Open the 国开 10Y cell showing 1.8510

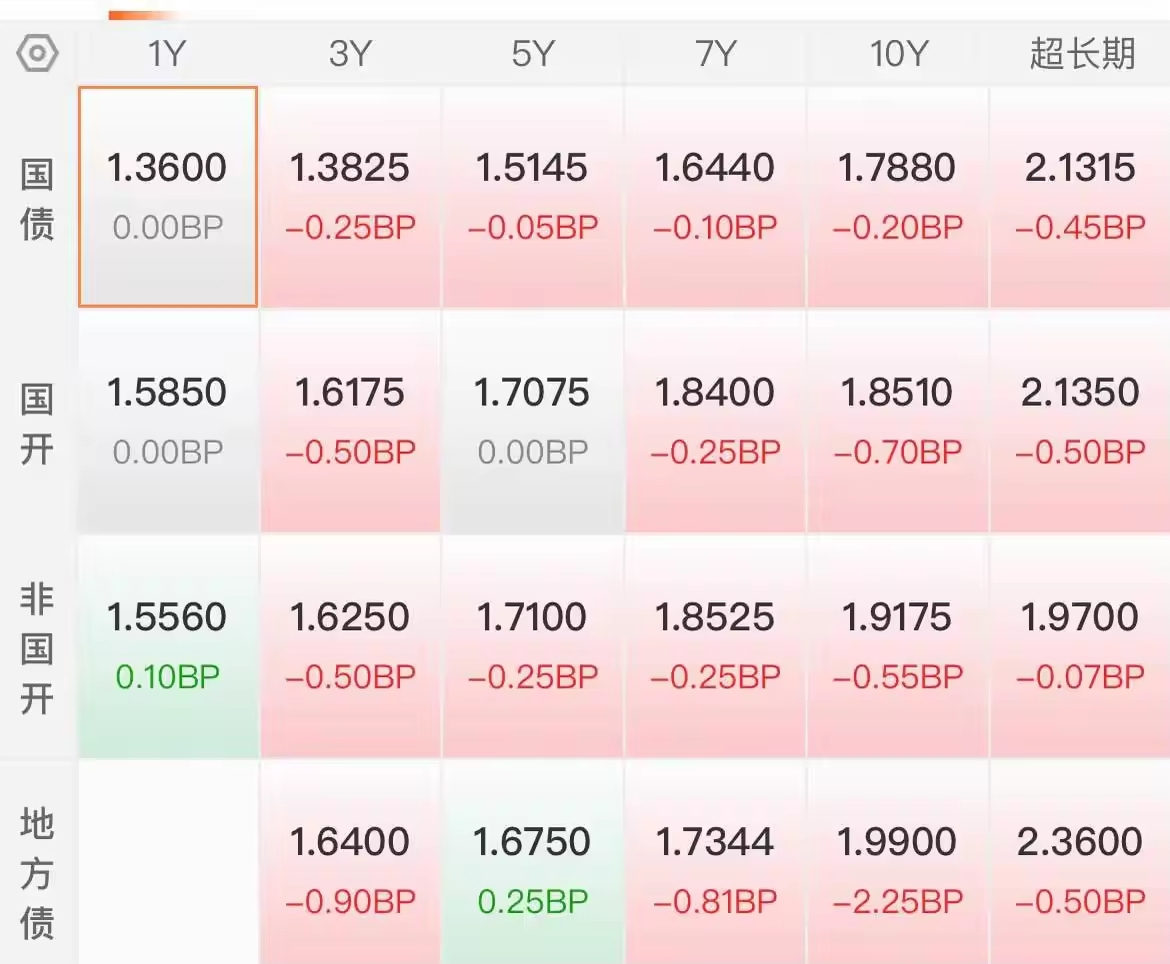[898, 421]
